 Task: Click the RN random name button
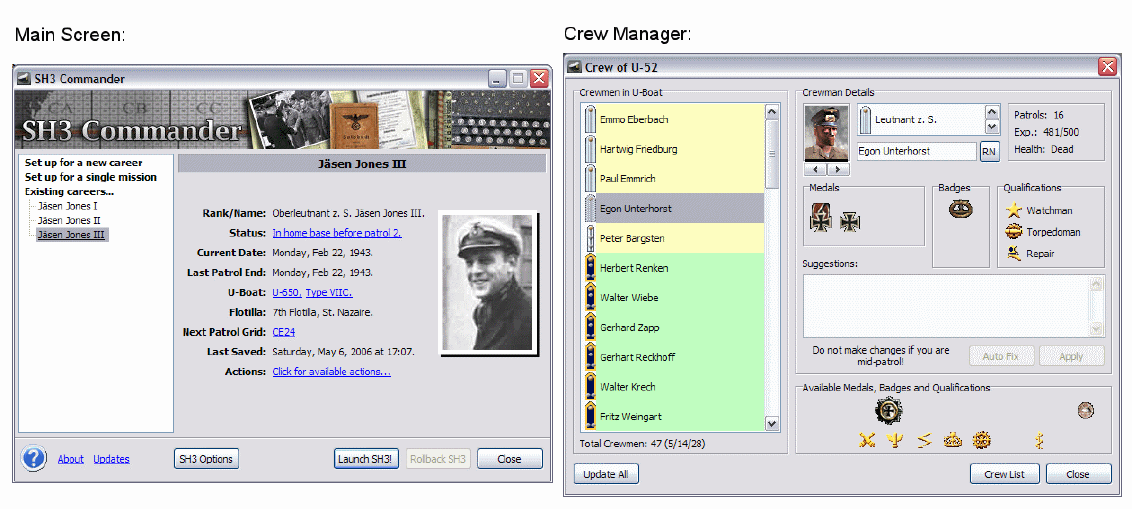989,152
